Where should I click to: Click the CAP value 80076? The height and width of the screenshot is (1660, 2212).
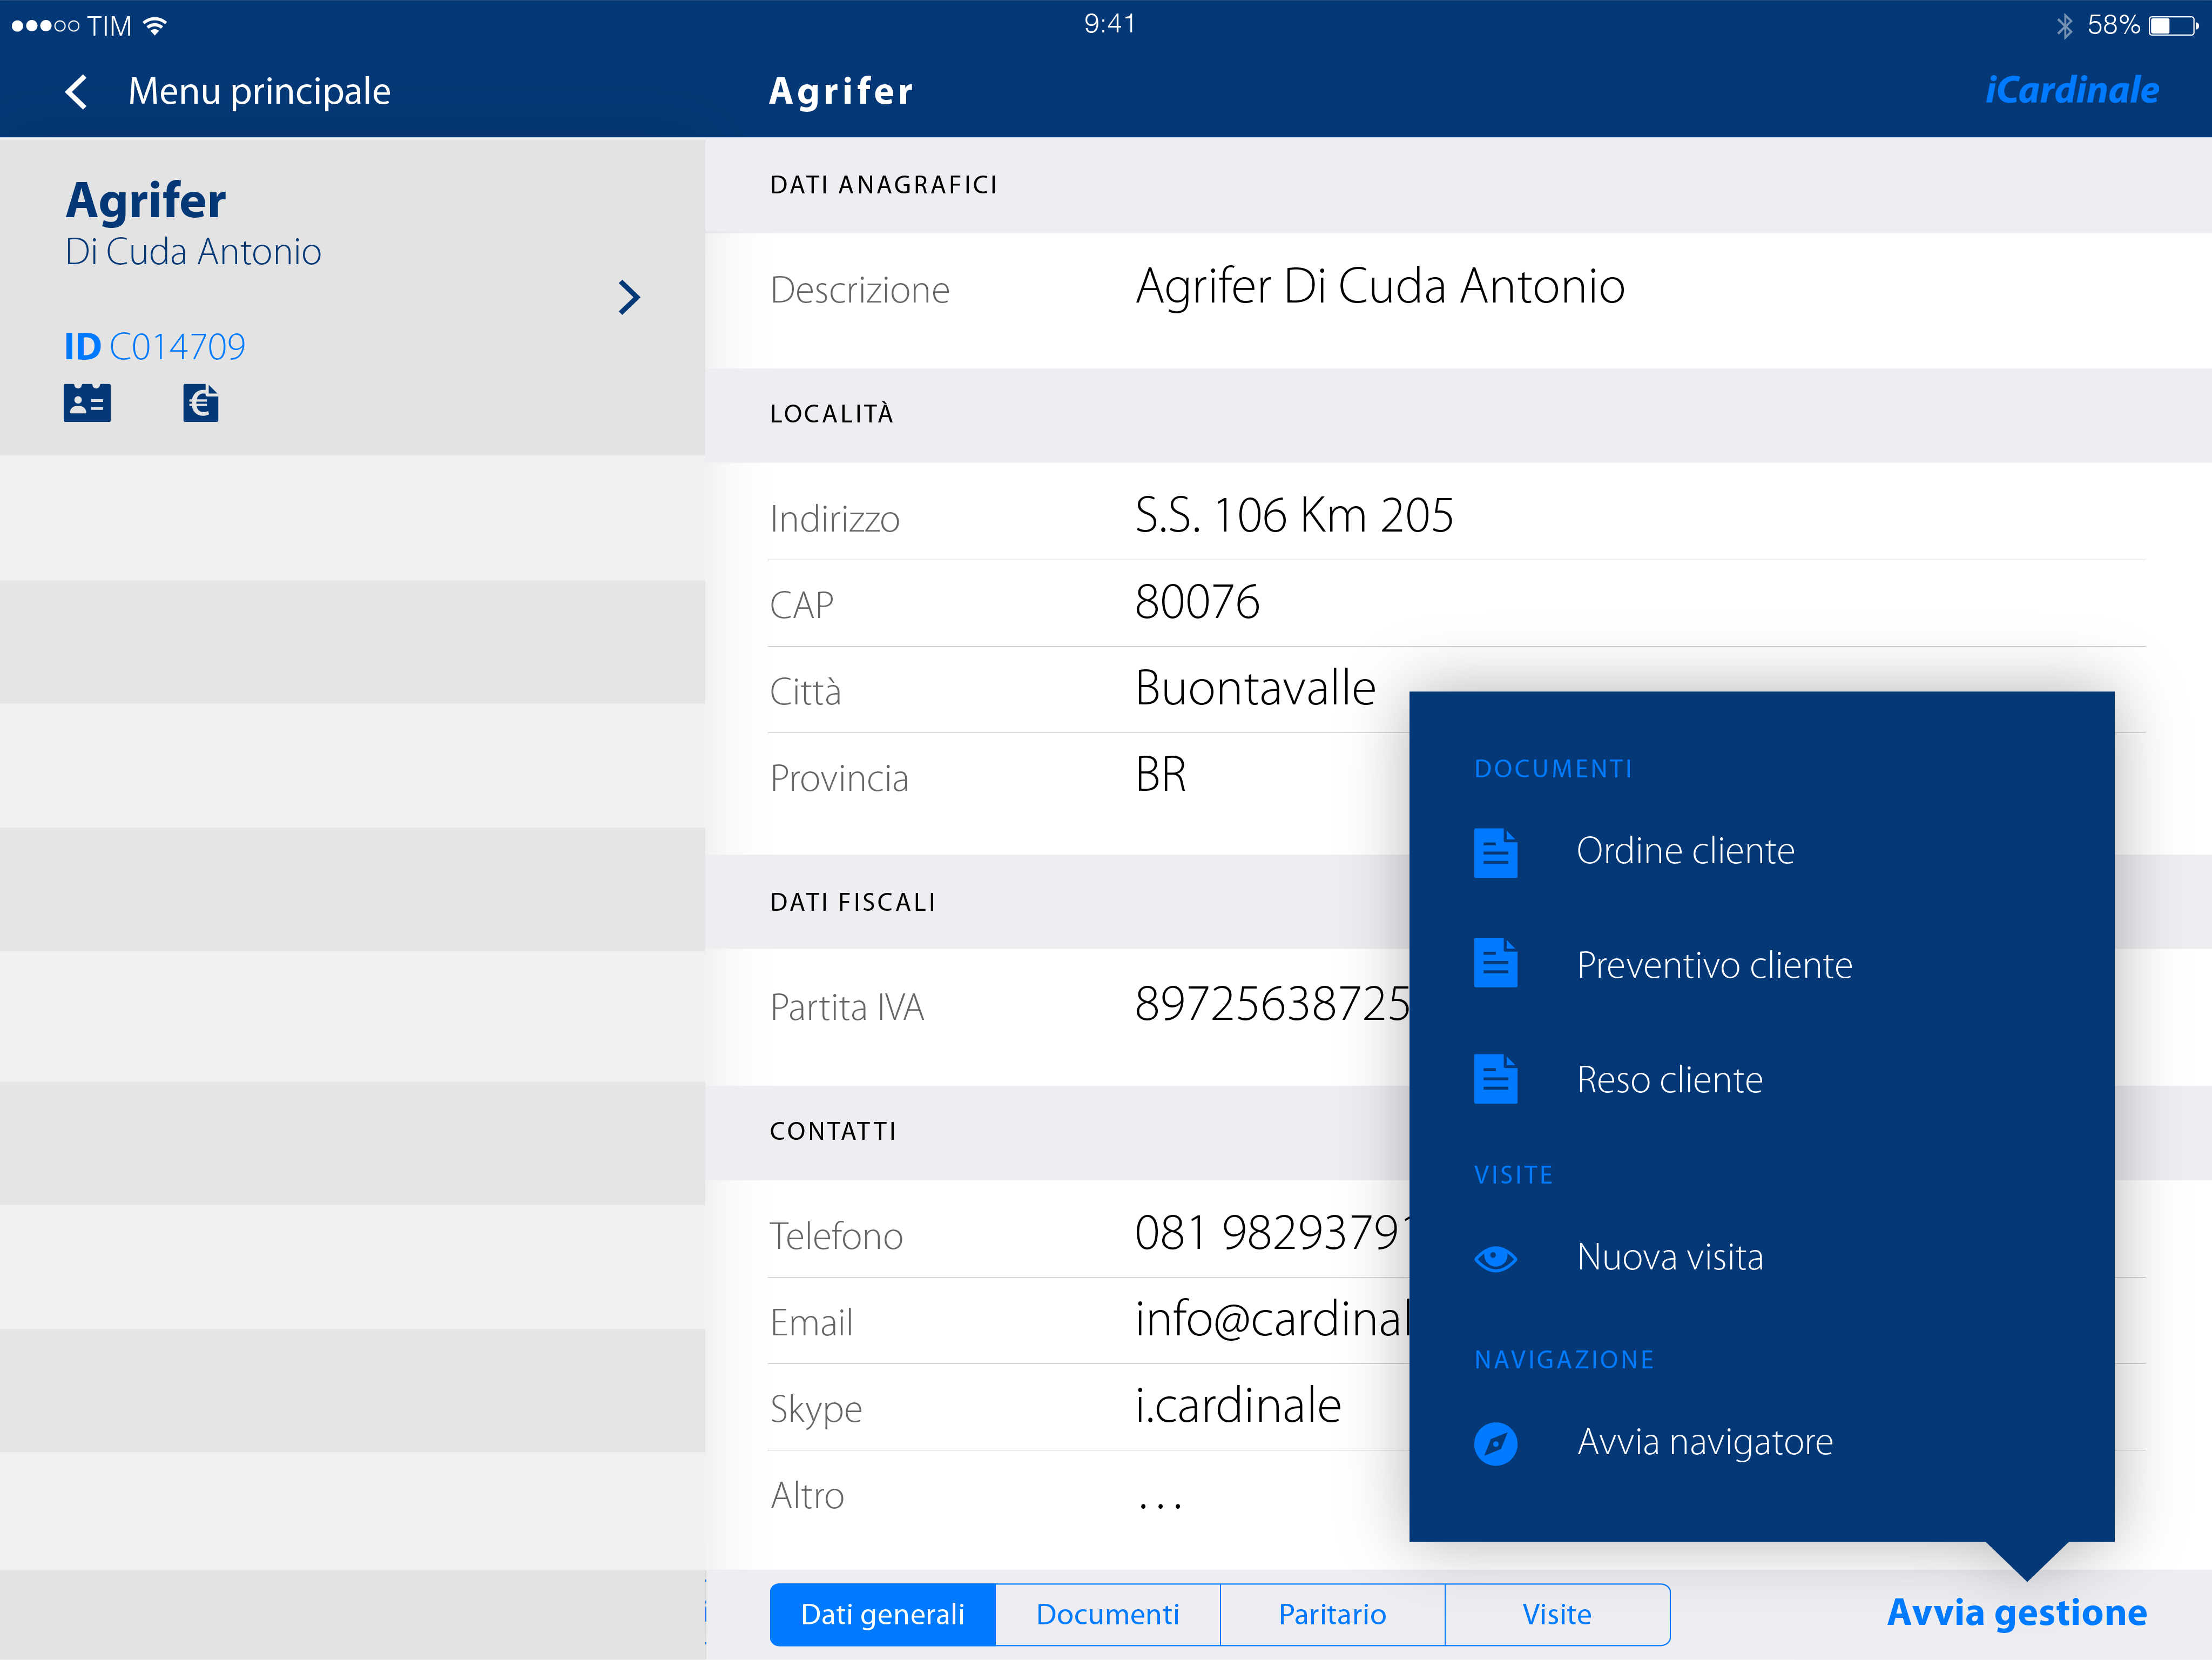[x=1197, y=602]
